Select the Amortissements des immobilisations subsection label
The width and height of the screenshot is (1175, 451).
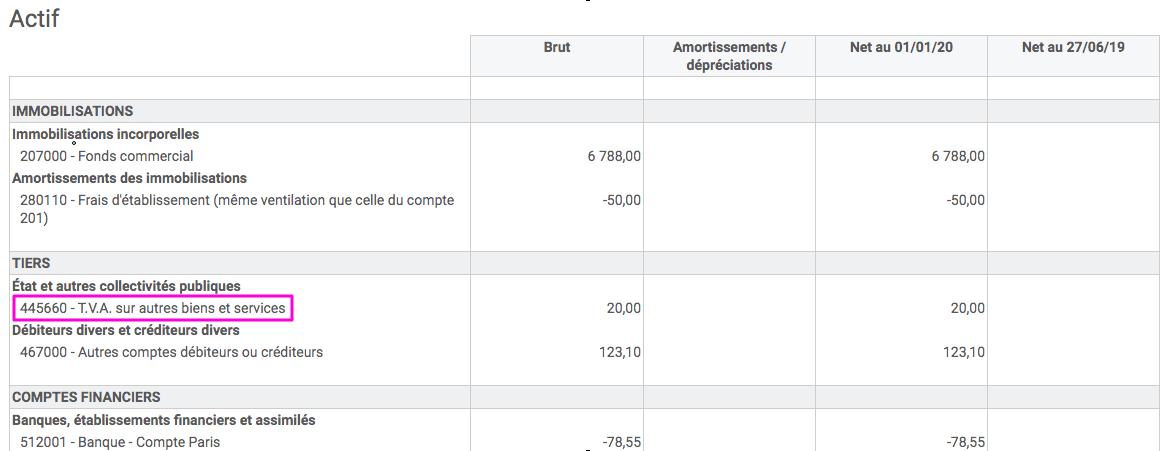click(129, 178)
